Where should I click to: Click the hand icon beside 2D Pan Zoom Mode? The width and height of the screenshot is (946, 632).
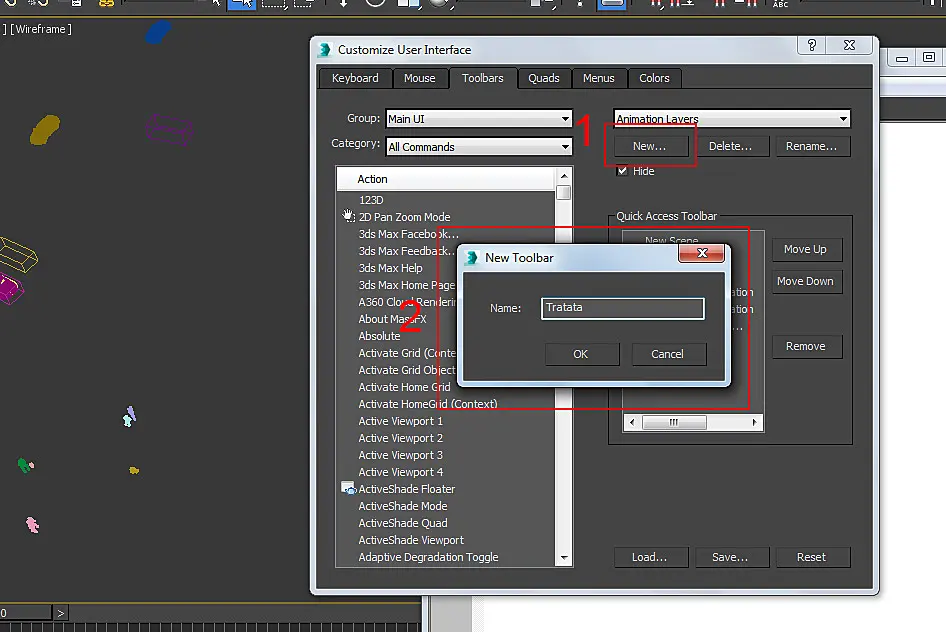tap(348, 215)
